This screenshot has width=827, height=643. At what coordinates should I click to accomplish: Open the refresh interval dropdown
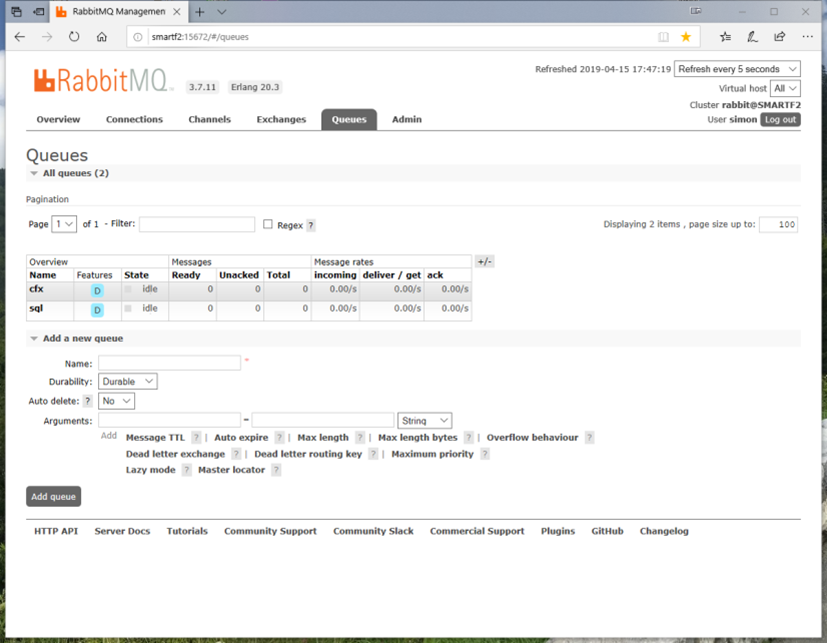point(737,69)
